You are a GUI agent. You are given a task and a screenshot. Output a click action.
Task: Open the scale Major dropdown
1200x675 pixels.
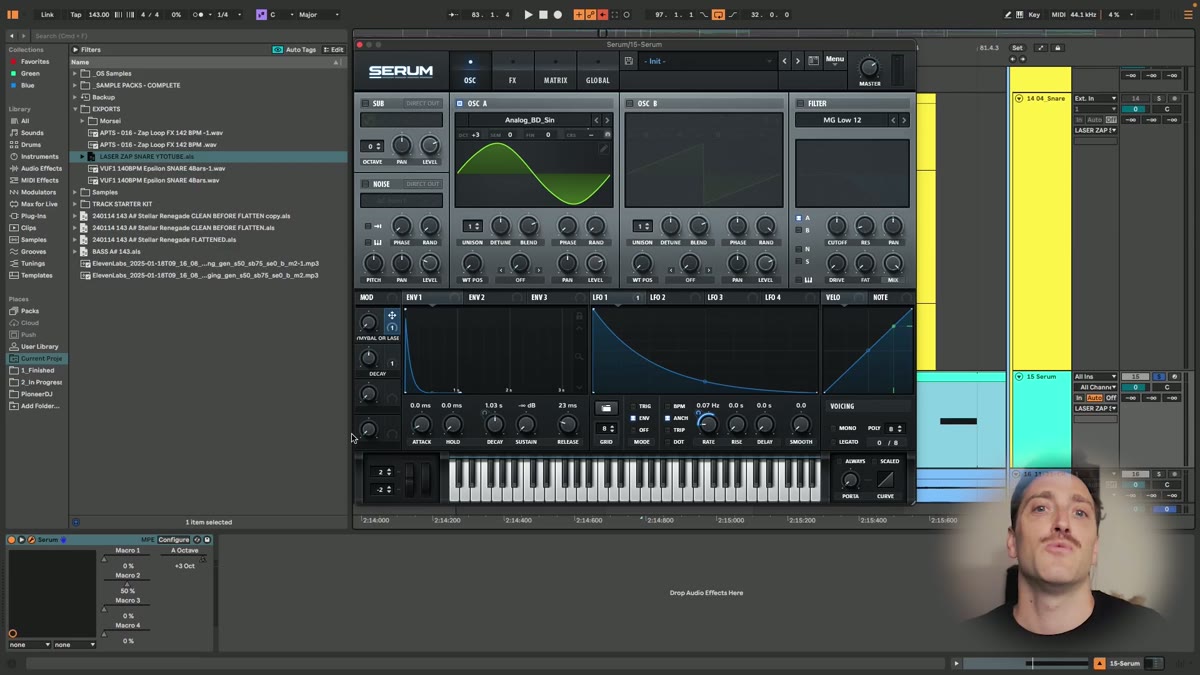tap(319, 15)
